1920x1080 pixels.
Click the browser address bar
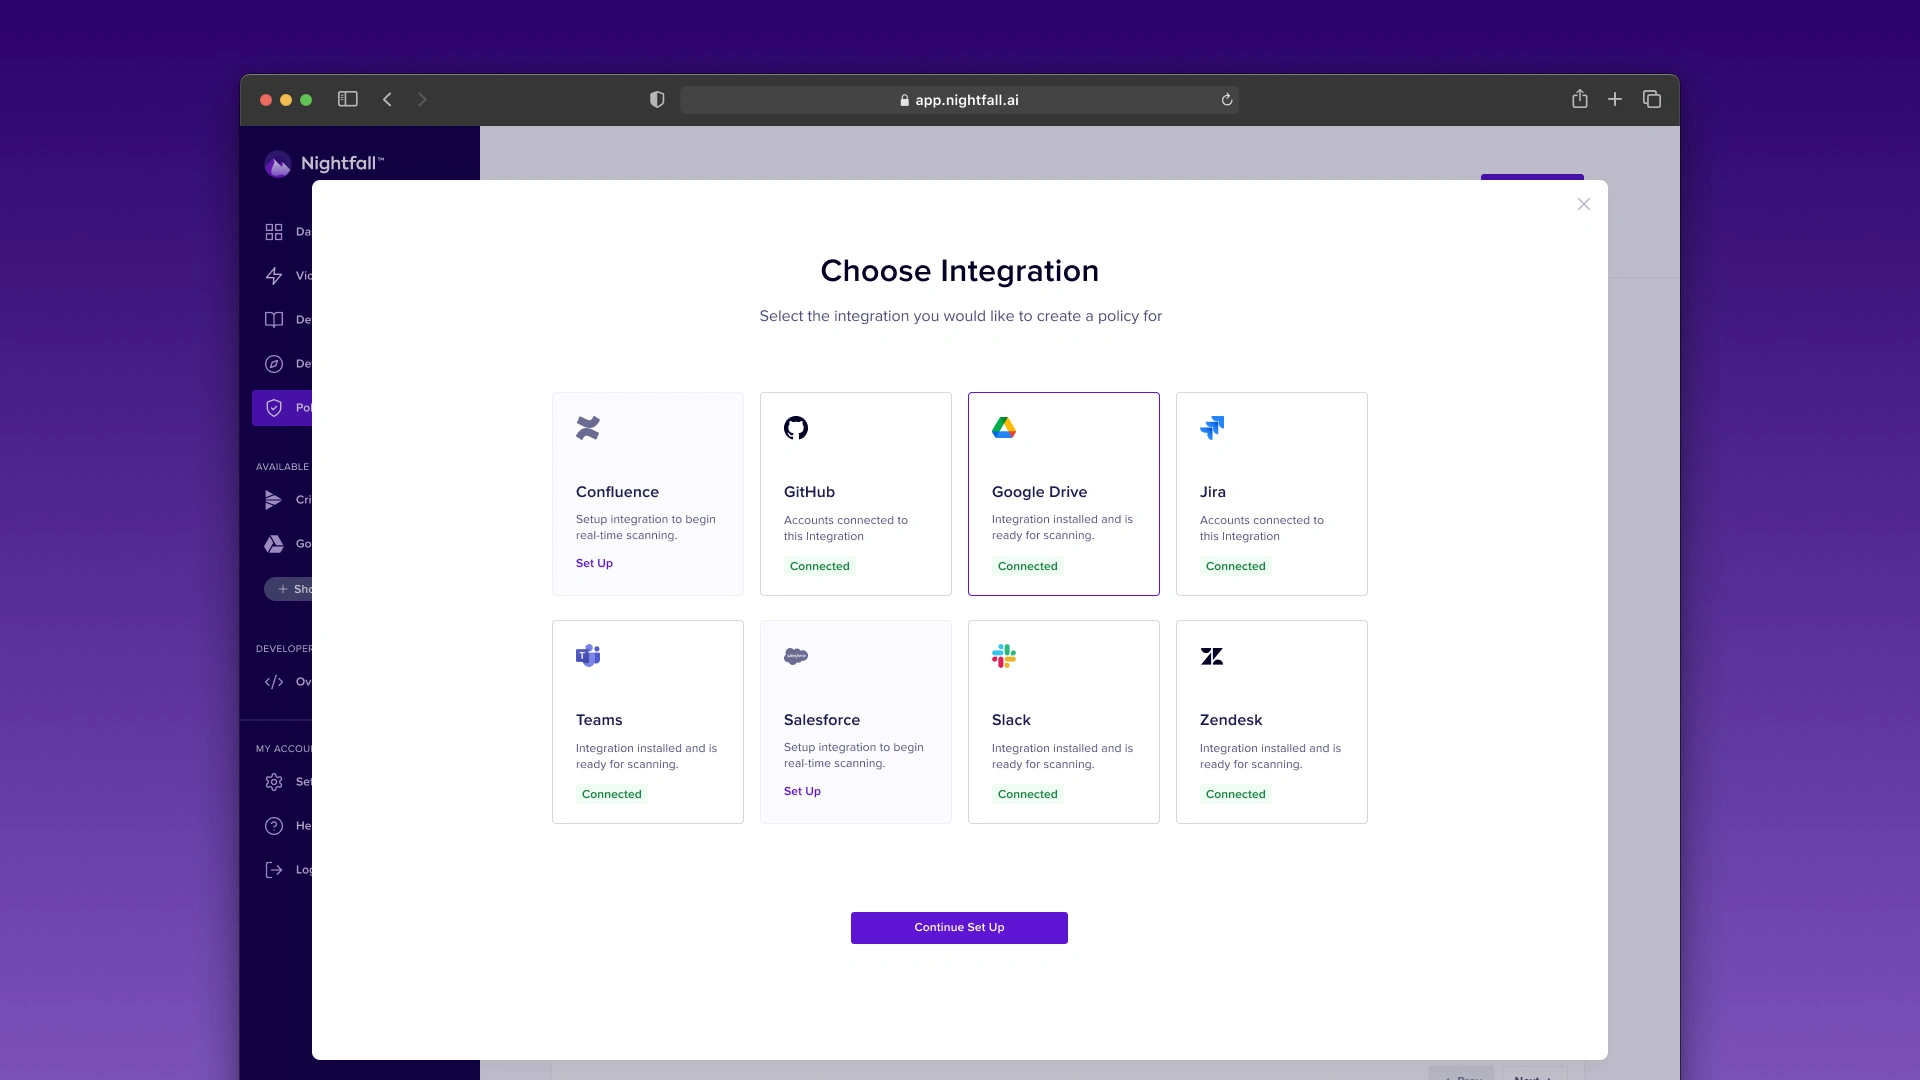click(960, 100)
